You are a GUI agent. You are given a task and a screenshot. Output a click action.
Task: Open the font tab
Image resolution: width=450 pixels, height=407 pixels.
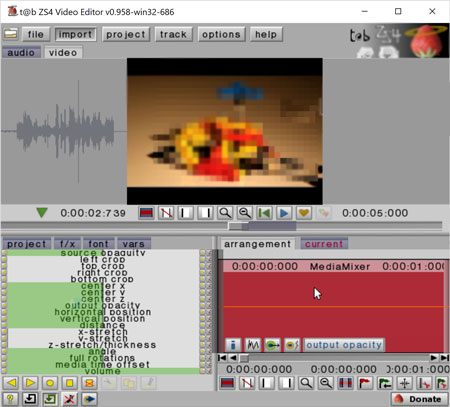click(99, 244)
